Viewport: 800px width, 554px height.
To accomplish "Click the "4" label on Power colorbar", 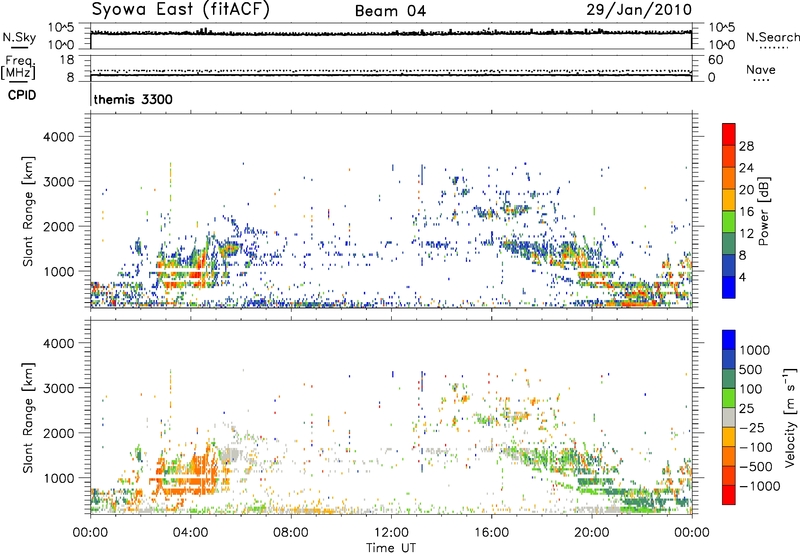I will point(742,277).
